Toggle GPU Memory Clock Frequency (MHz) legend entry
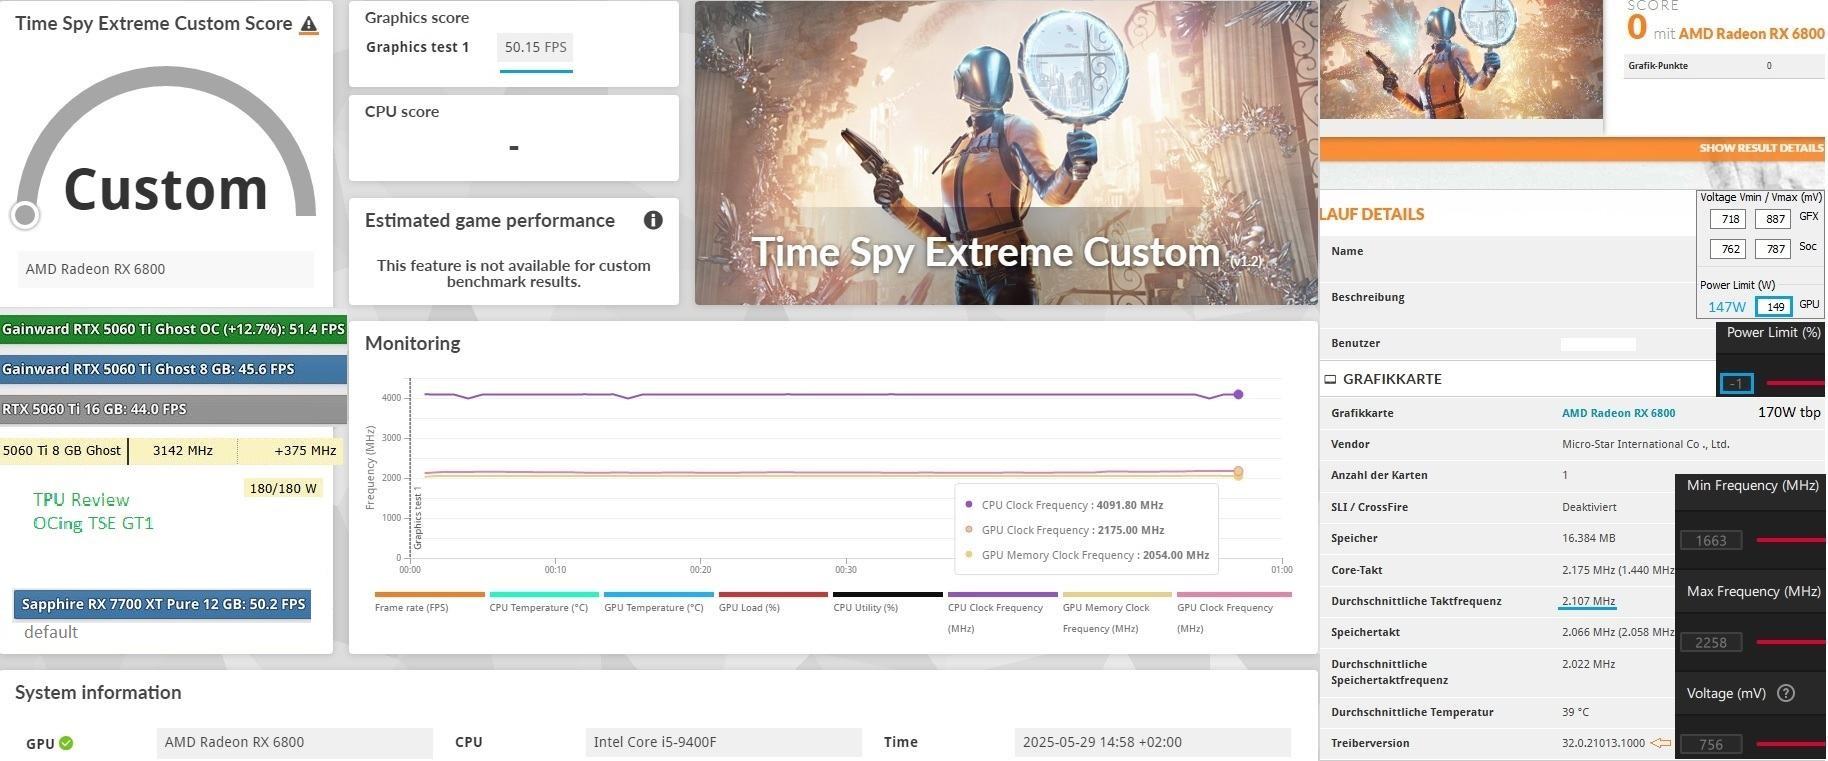1828x761 pixels. pyautogui.click(x=1116, y=613)
